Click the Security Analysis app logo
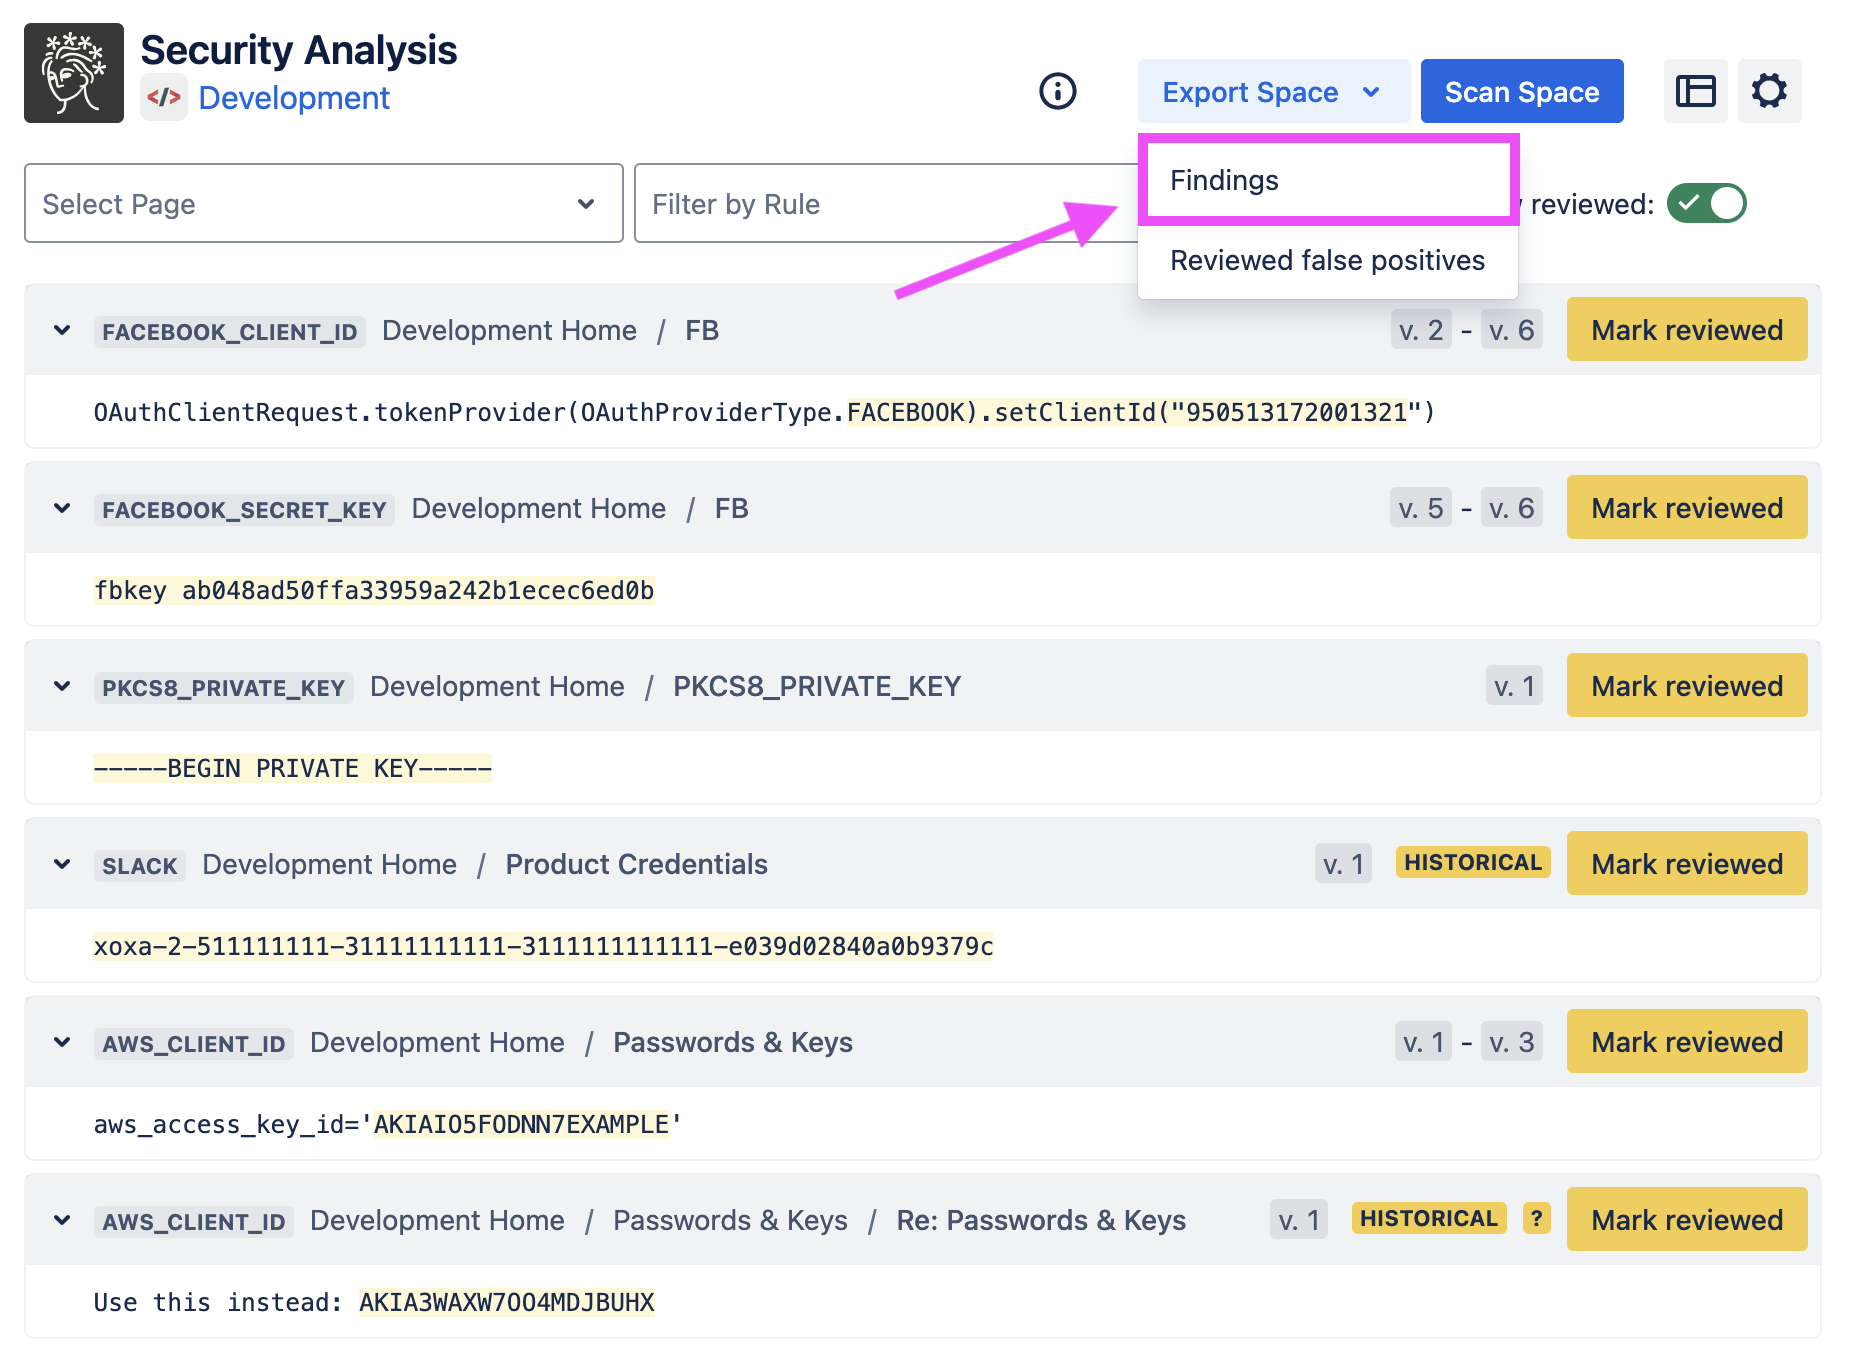Viewport: 1852px width, 1368px height. (x=74, y=73)
